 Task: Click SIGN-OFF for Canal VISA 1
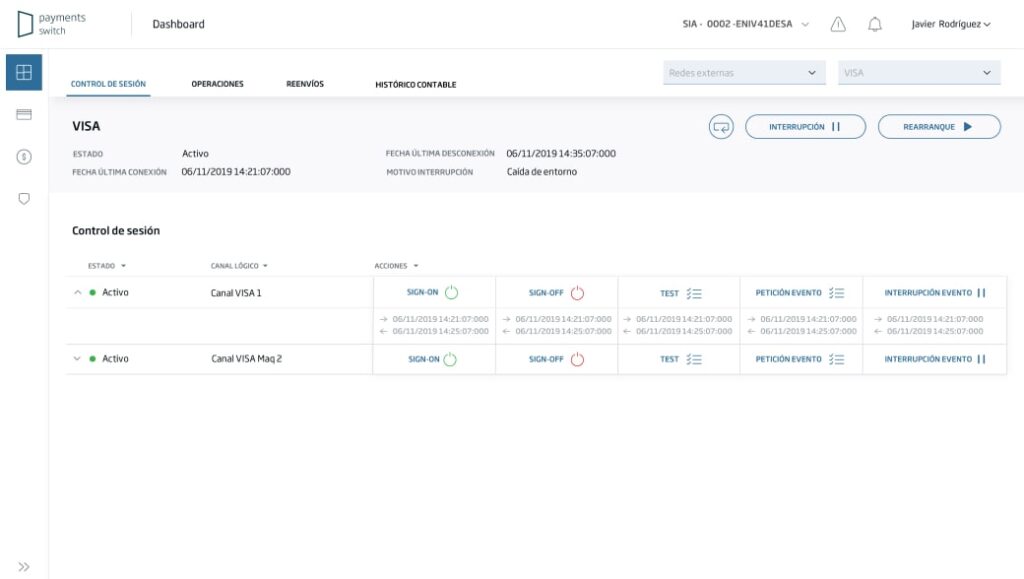pyautogui.click(x=556, y=293)
